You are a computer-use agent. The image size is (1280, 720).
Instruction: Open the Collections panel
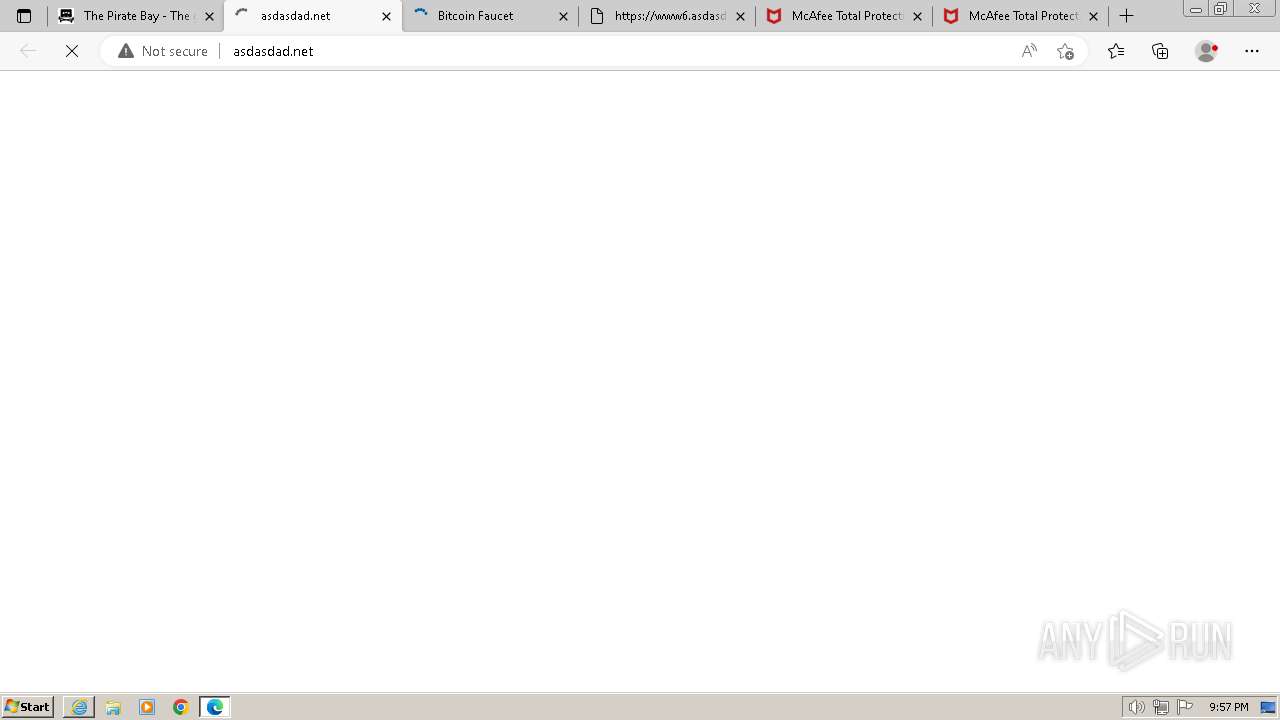point(1160,51)
